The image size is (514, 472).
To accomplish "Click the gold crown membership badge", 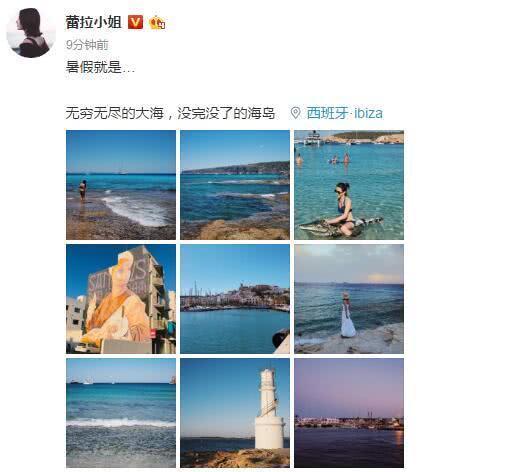I will (157, 23).
